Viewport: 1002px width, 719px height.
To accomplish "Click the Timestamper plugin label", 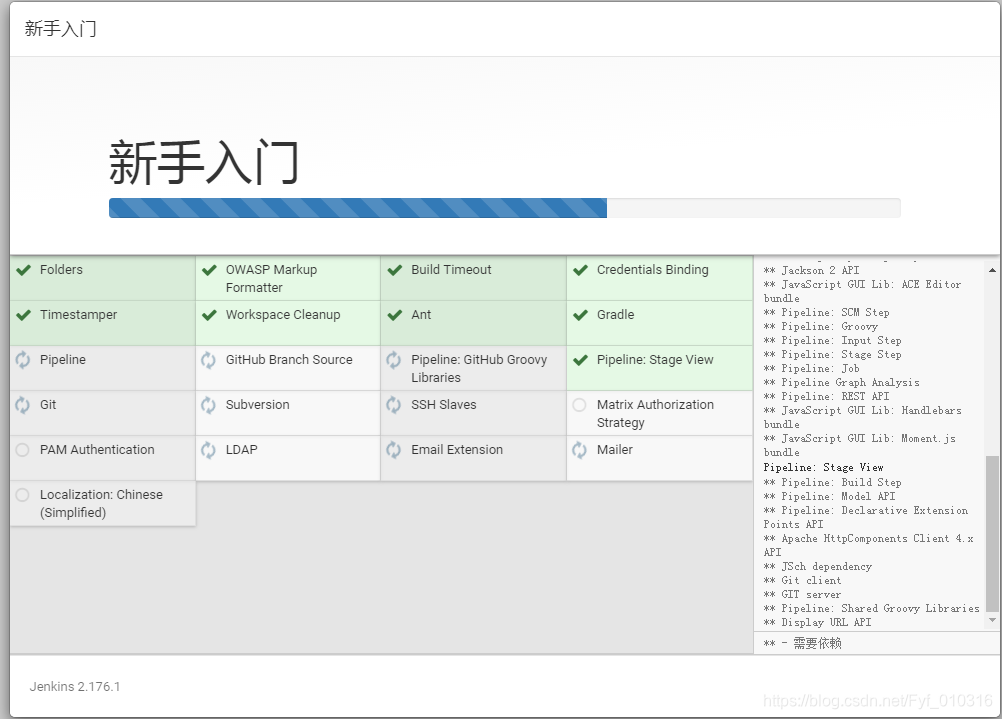I will (79, 314).
